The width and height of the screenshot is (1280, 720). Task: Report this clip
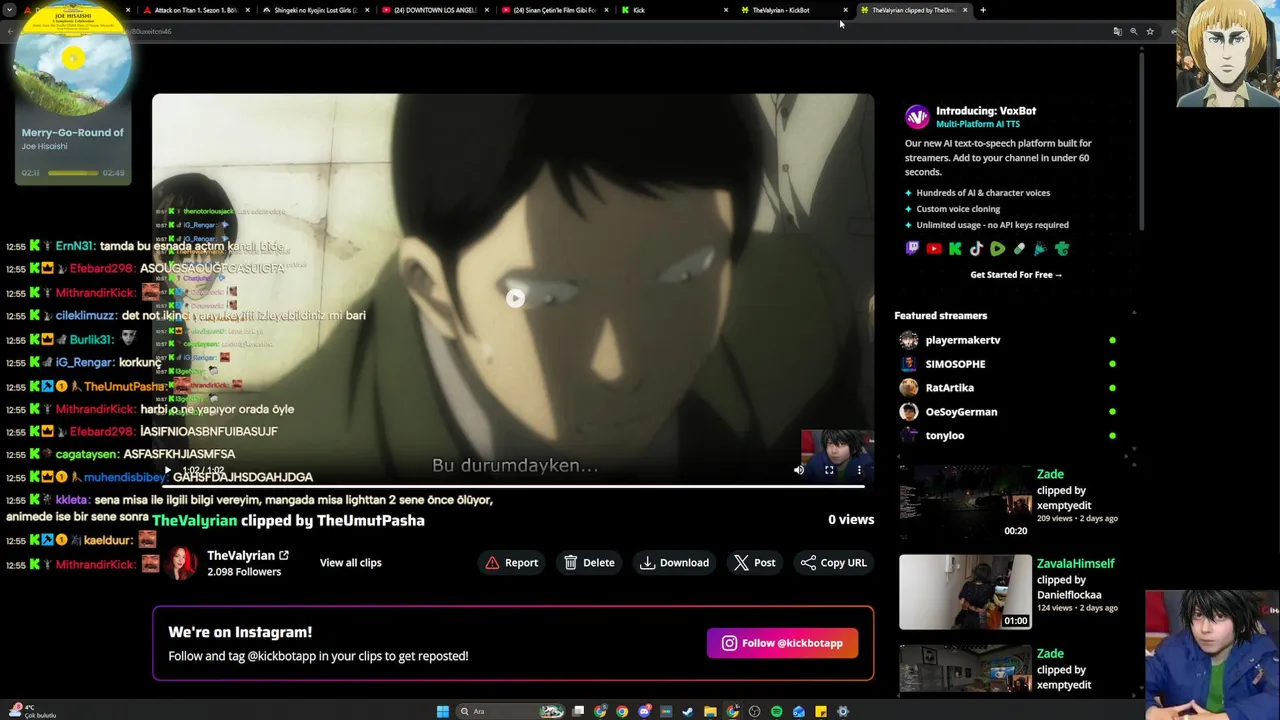point(512,563)
